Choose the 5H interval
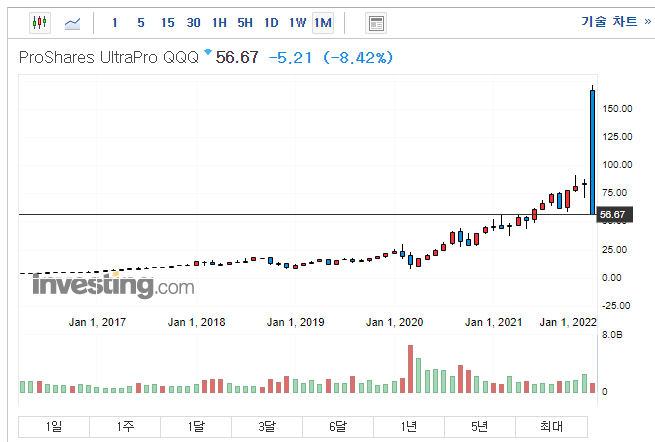 click(245, 23)
